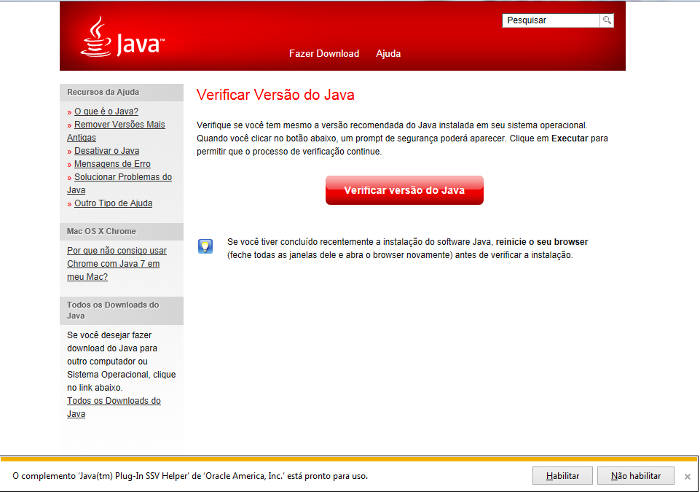This screenshot has width=700, height=492.
Task: Click the Java logo in the header
Action: (x=121, y=38)
